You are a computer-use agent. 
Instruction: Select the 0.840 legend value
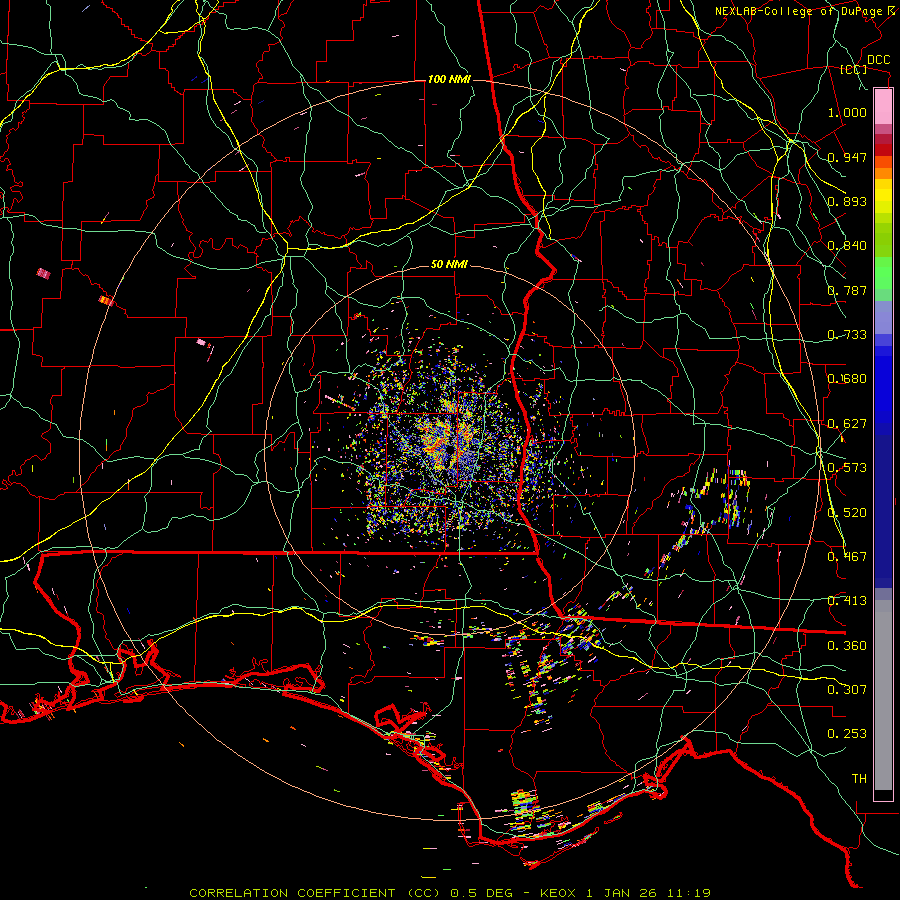[847, 246]
